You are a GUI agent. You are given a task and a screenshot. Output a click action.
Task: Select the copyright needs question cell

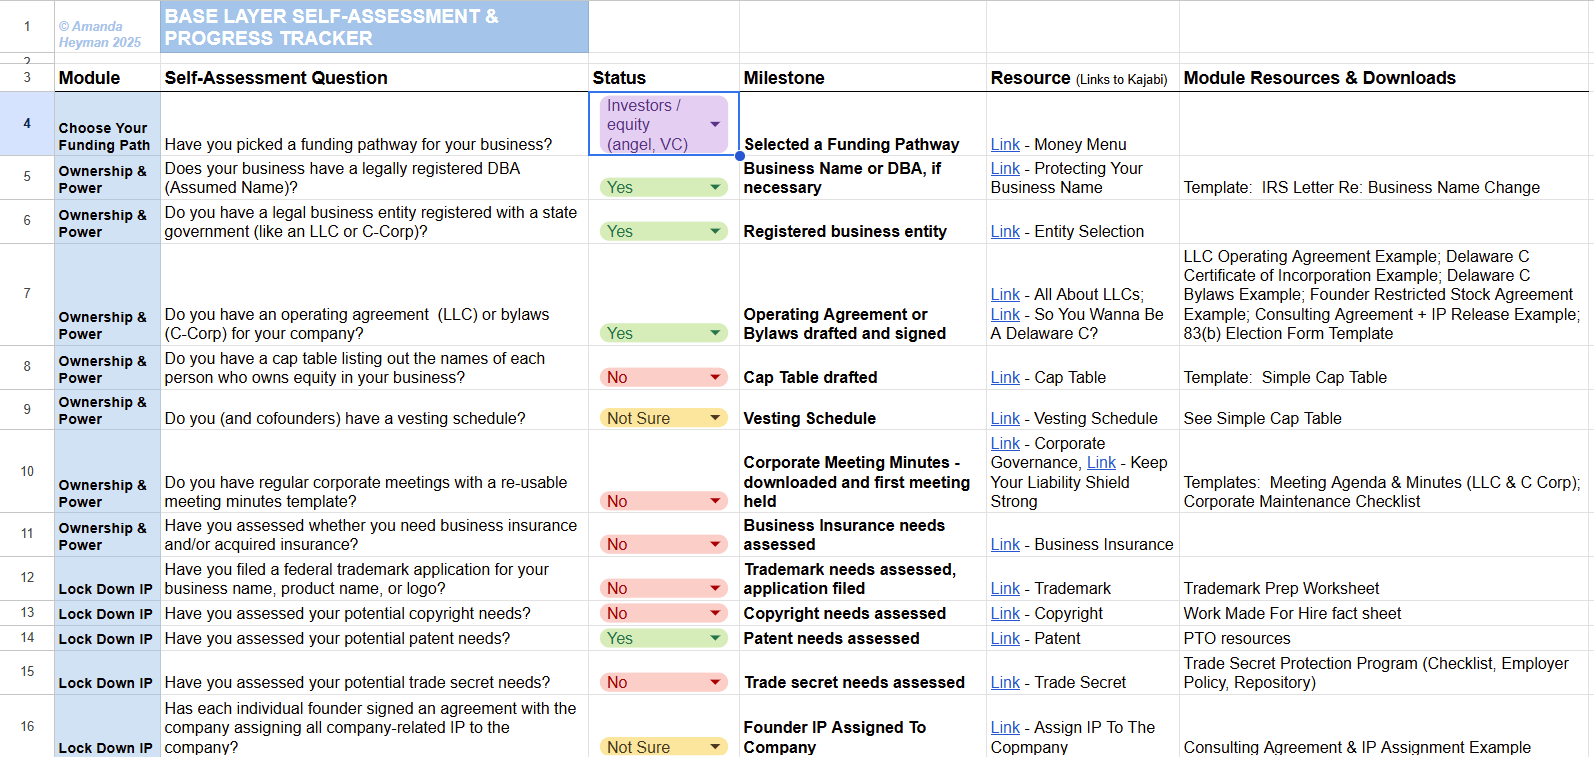pos(374,613)
